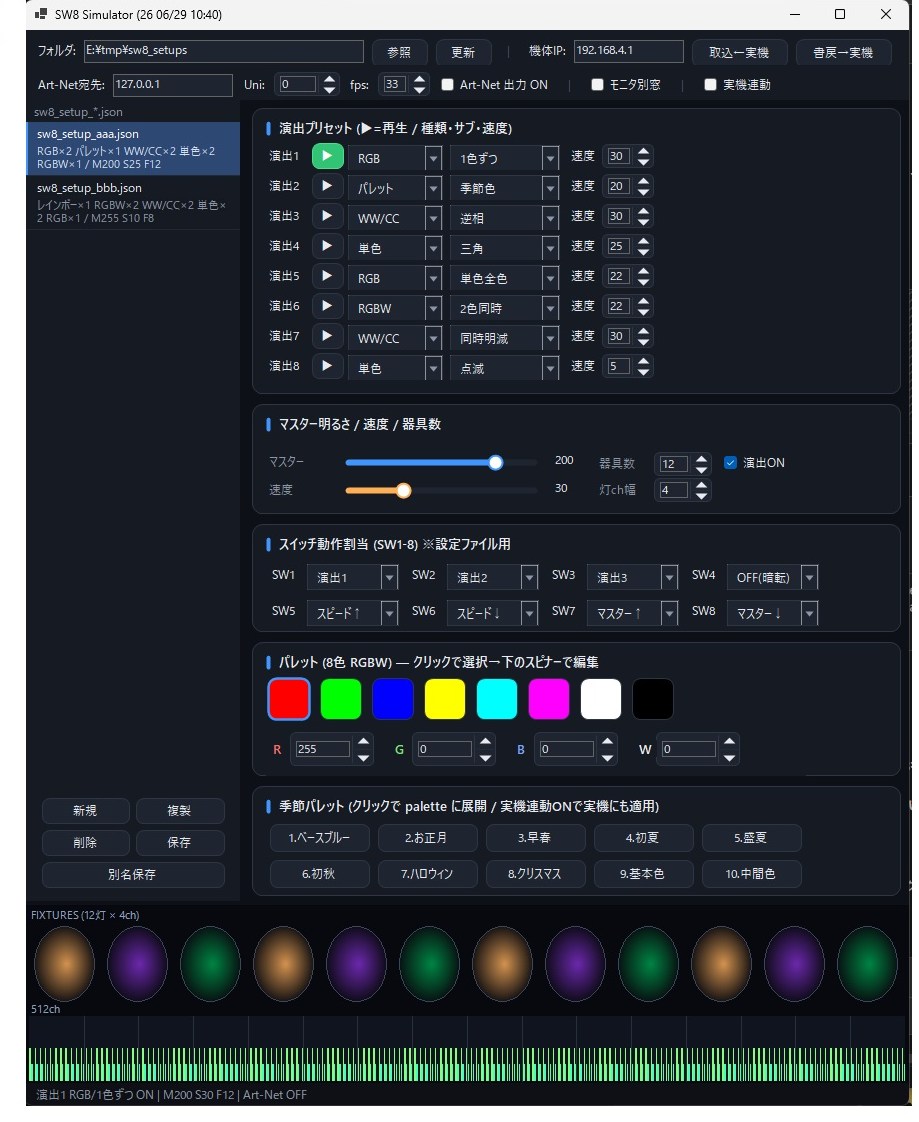Select the yellow palette swatch
The image size is (919, 1122).
click(x=444, y=699)
